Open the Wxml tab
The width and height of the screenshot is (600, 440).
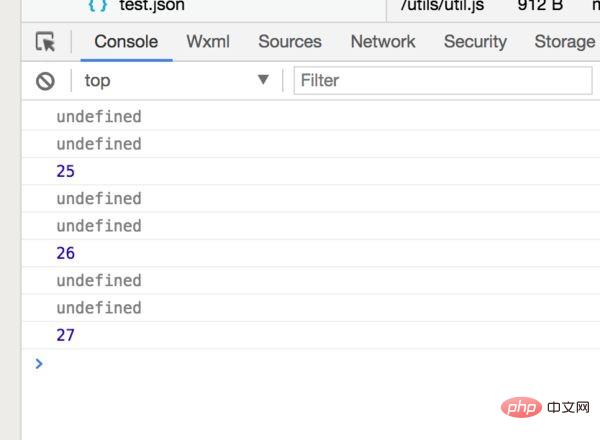tap(208, 42)
